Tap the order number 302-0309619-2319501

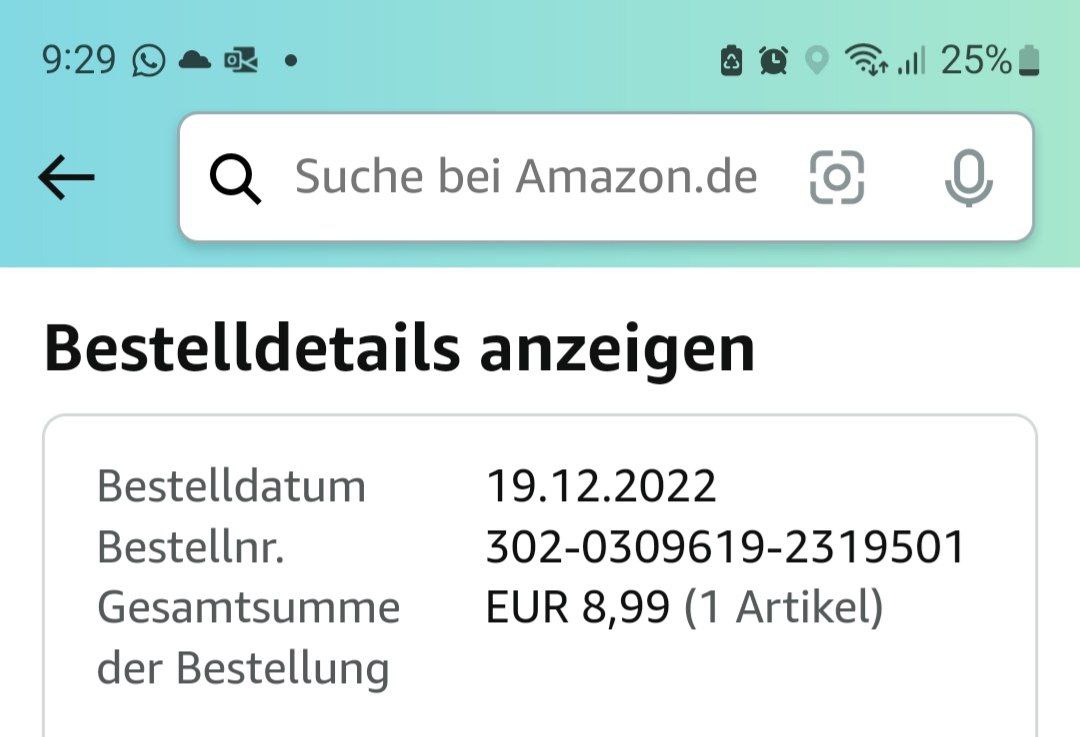click(x=726, y=547)
